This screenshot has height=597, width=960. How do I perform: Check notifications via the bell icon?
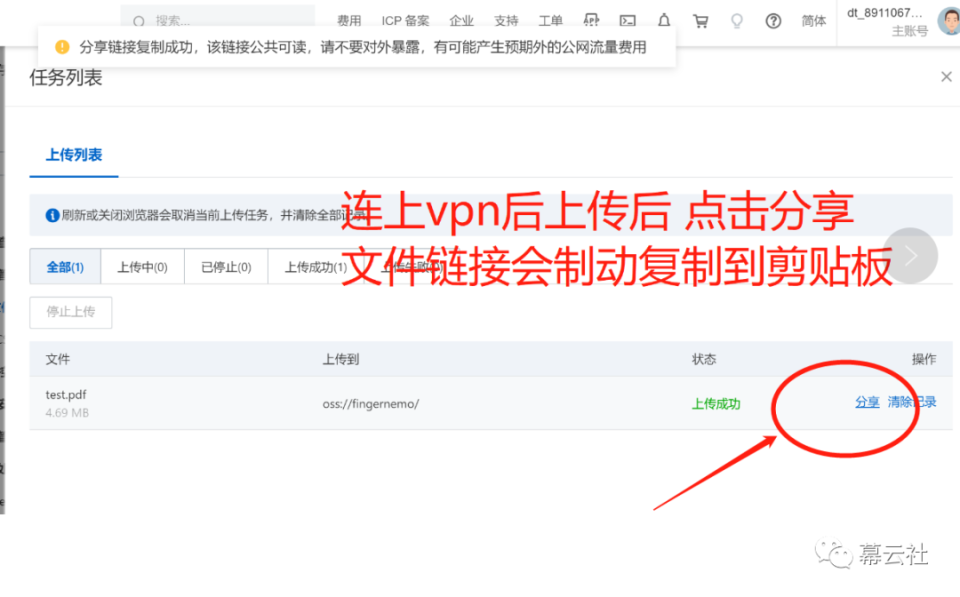(x=663, y=19)
